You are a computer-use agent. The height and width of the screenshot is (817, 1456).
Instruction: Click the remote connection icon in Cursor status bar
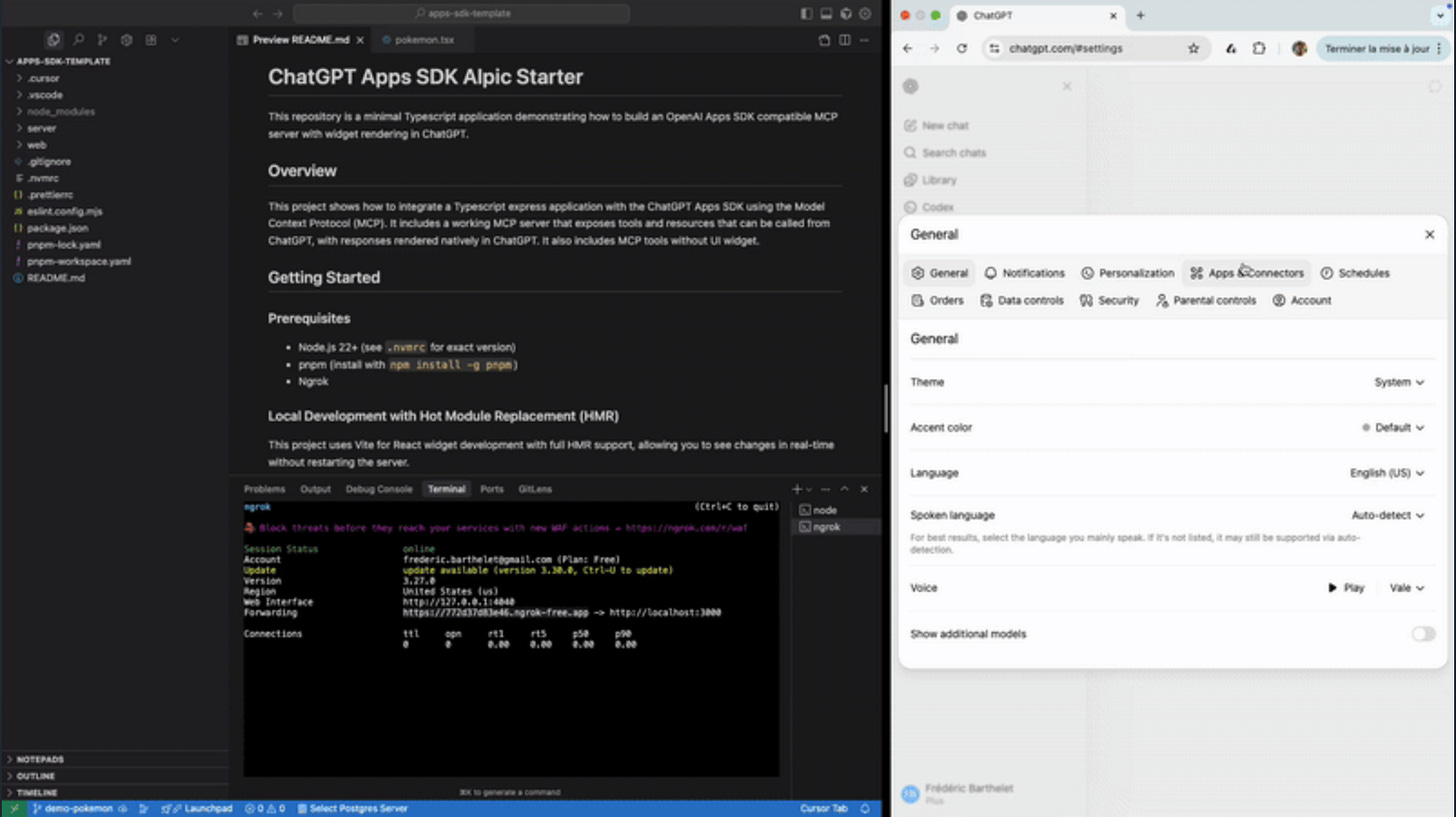(14, 808)
